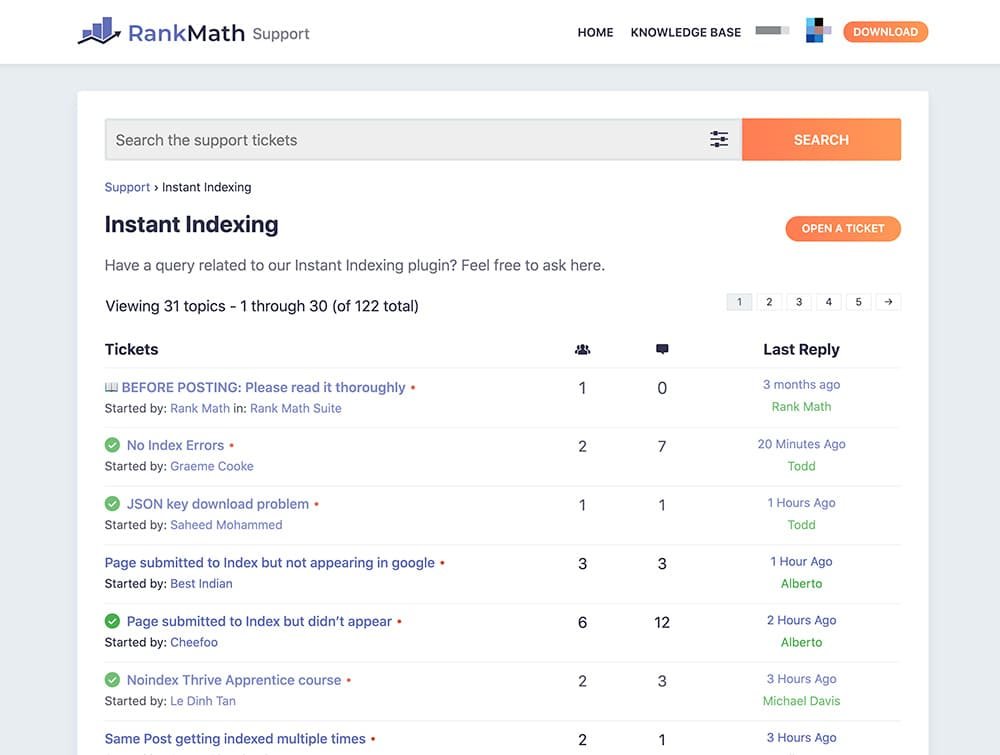Click the book icon beside BEFORE POSTING topic
This screenshot has width=1000, height=755.
point(112,386)
